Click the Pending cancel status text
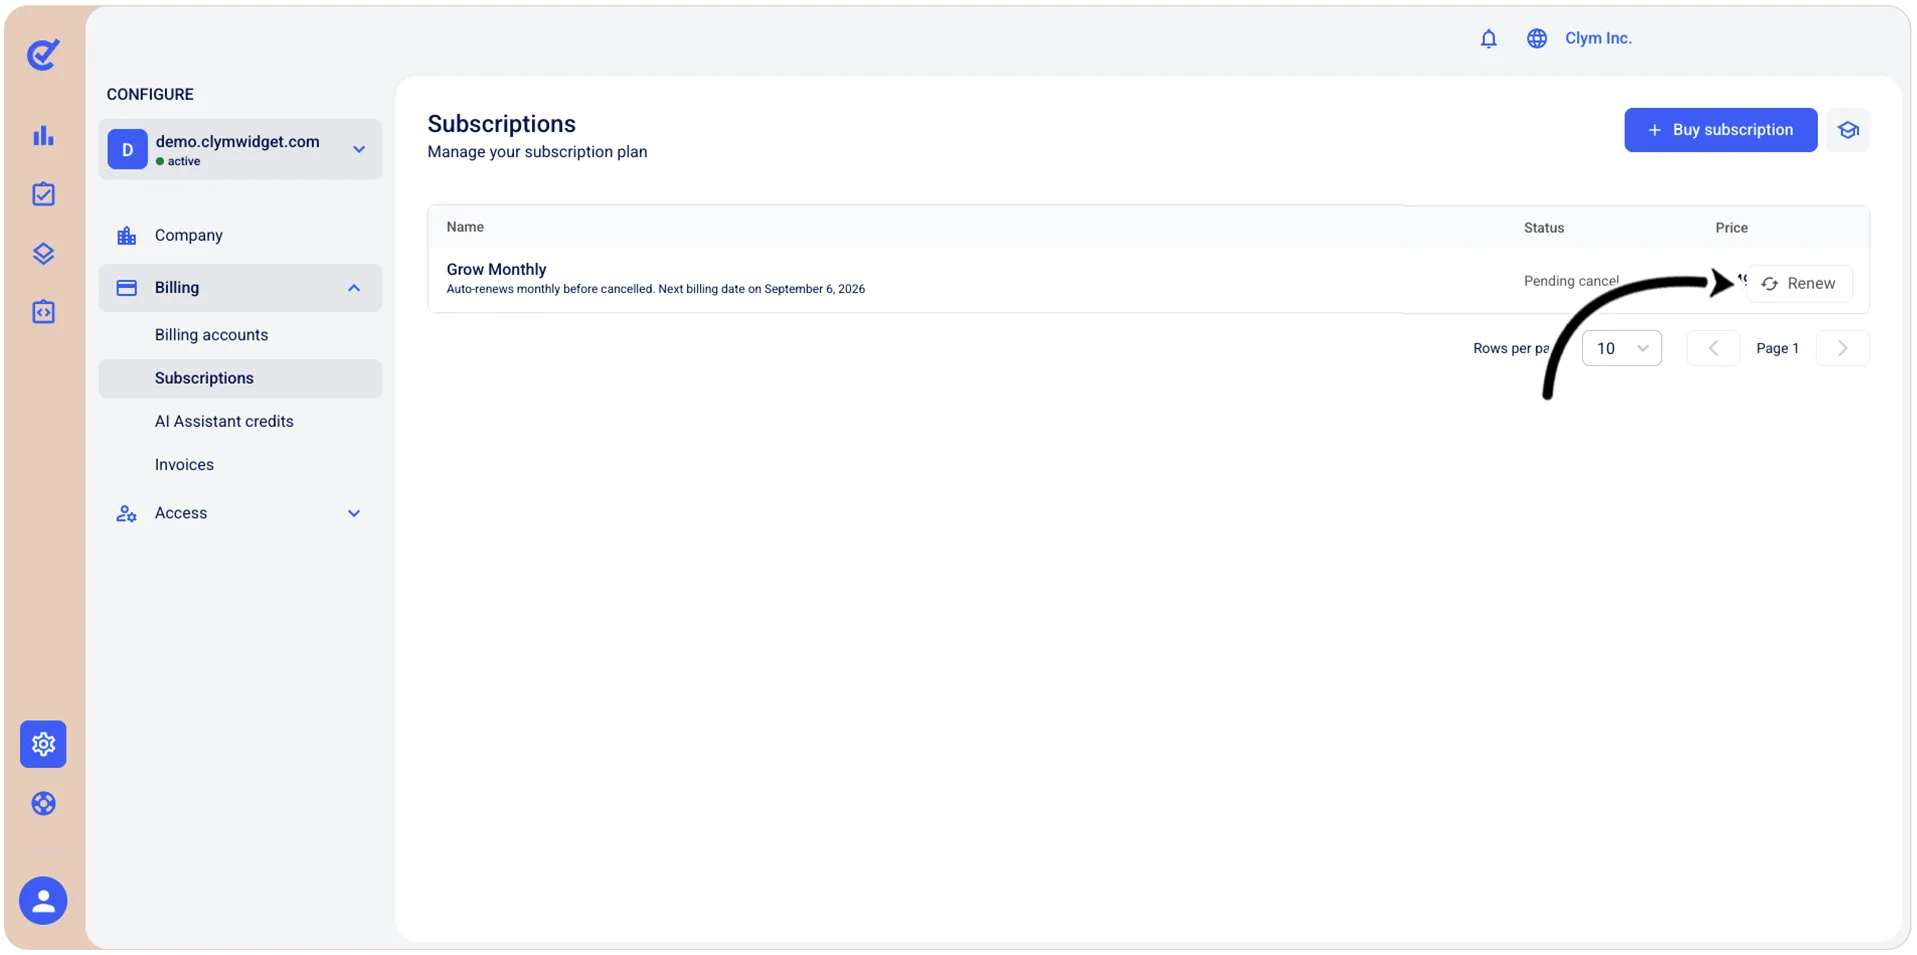The height and width of the screenshot is (955, 1917). click(1571, 281)
